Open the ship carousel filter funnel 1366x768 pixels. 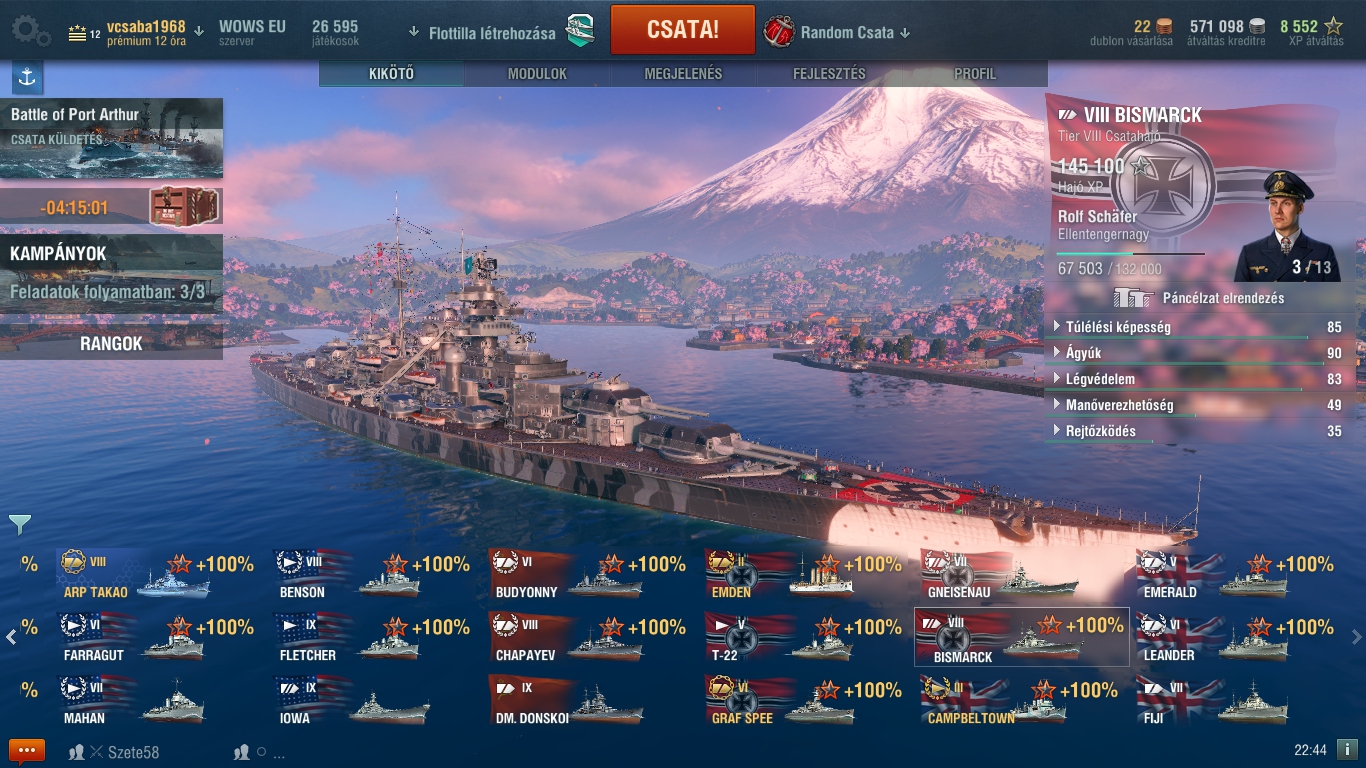(20, 524)
